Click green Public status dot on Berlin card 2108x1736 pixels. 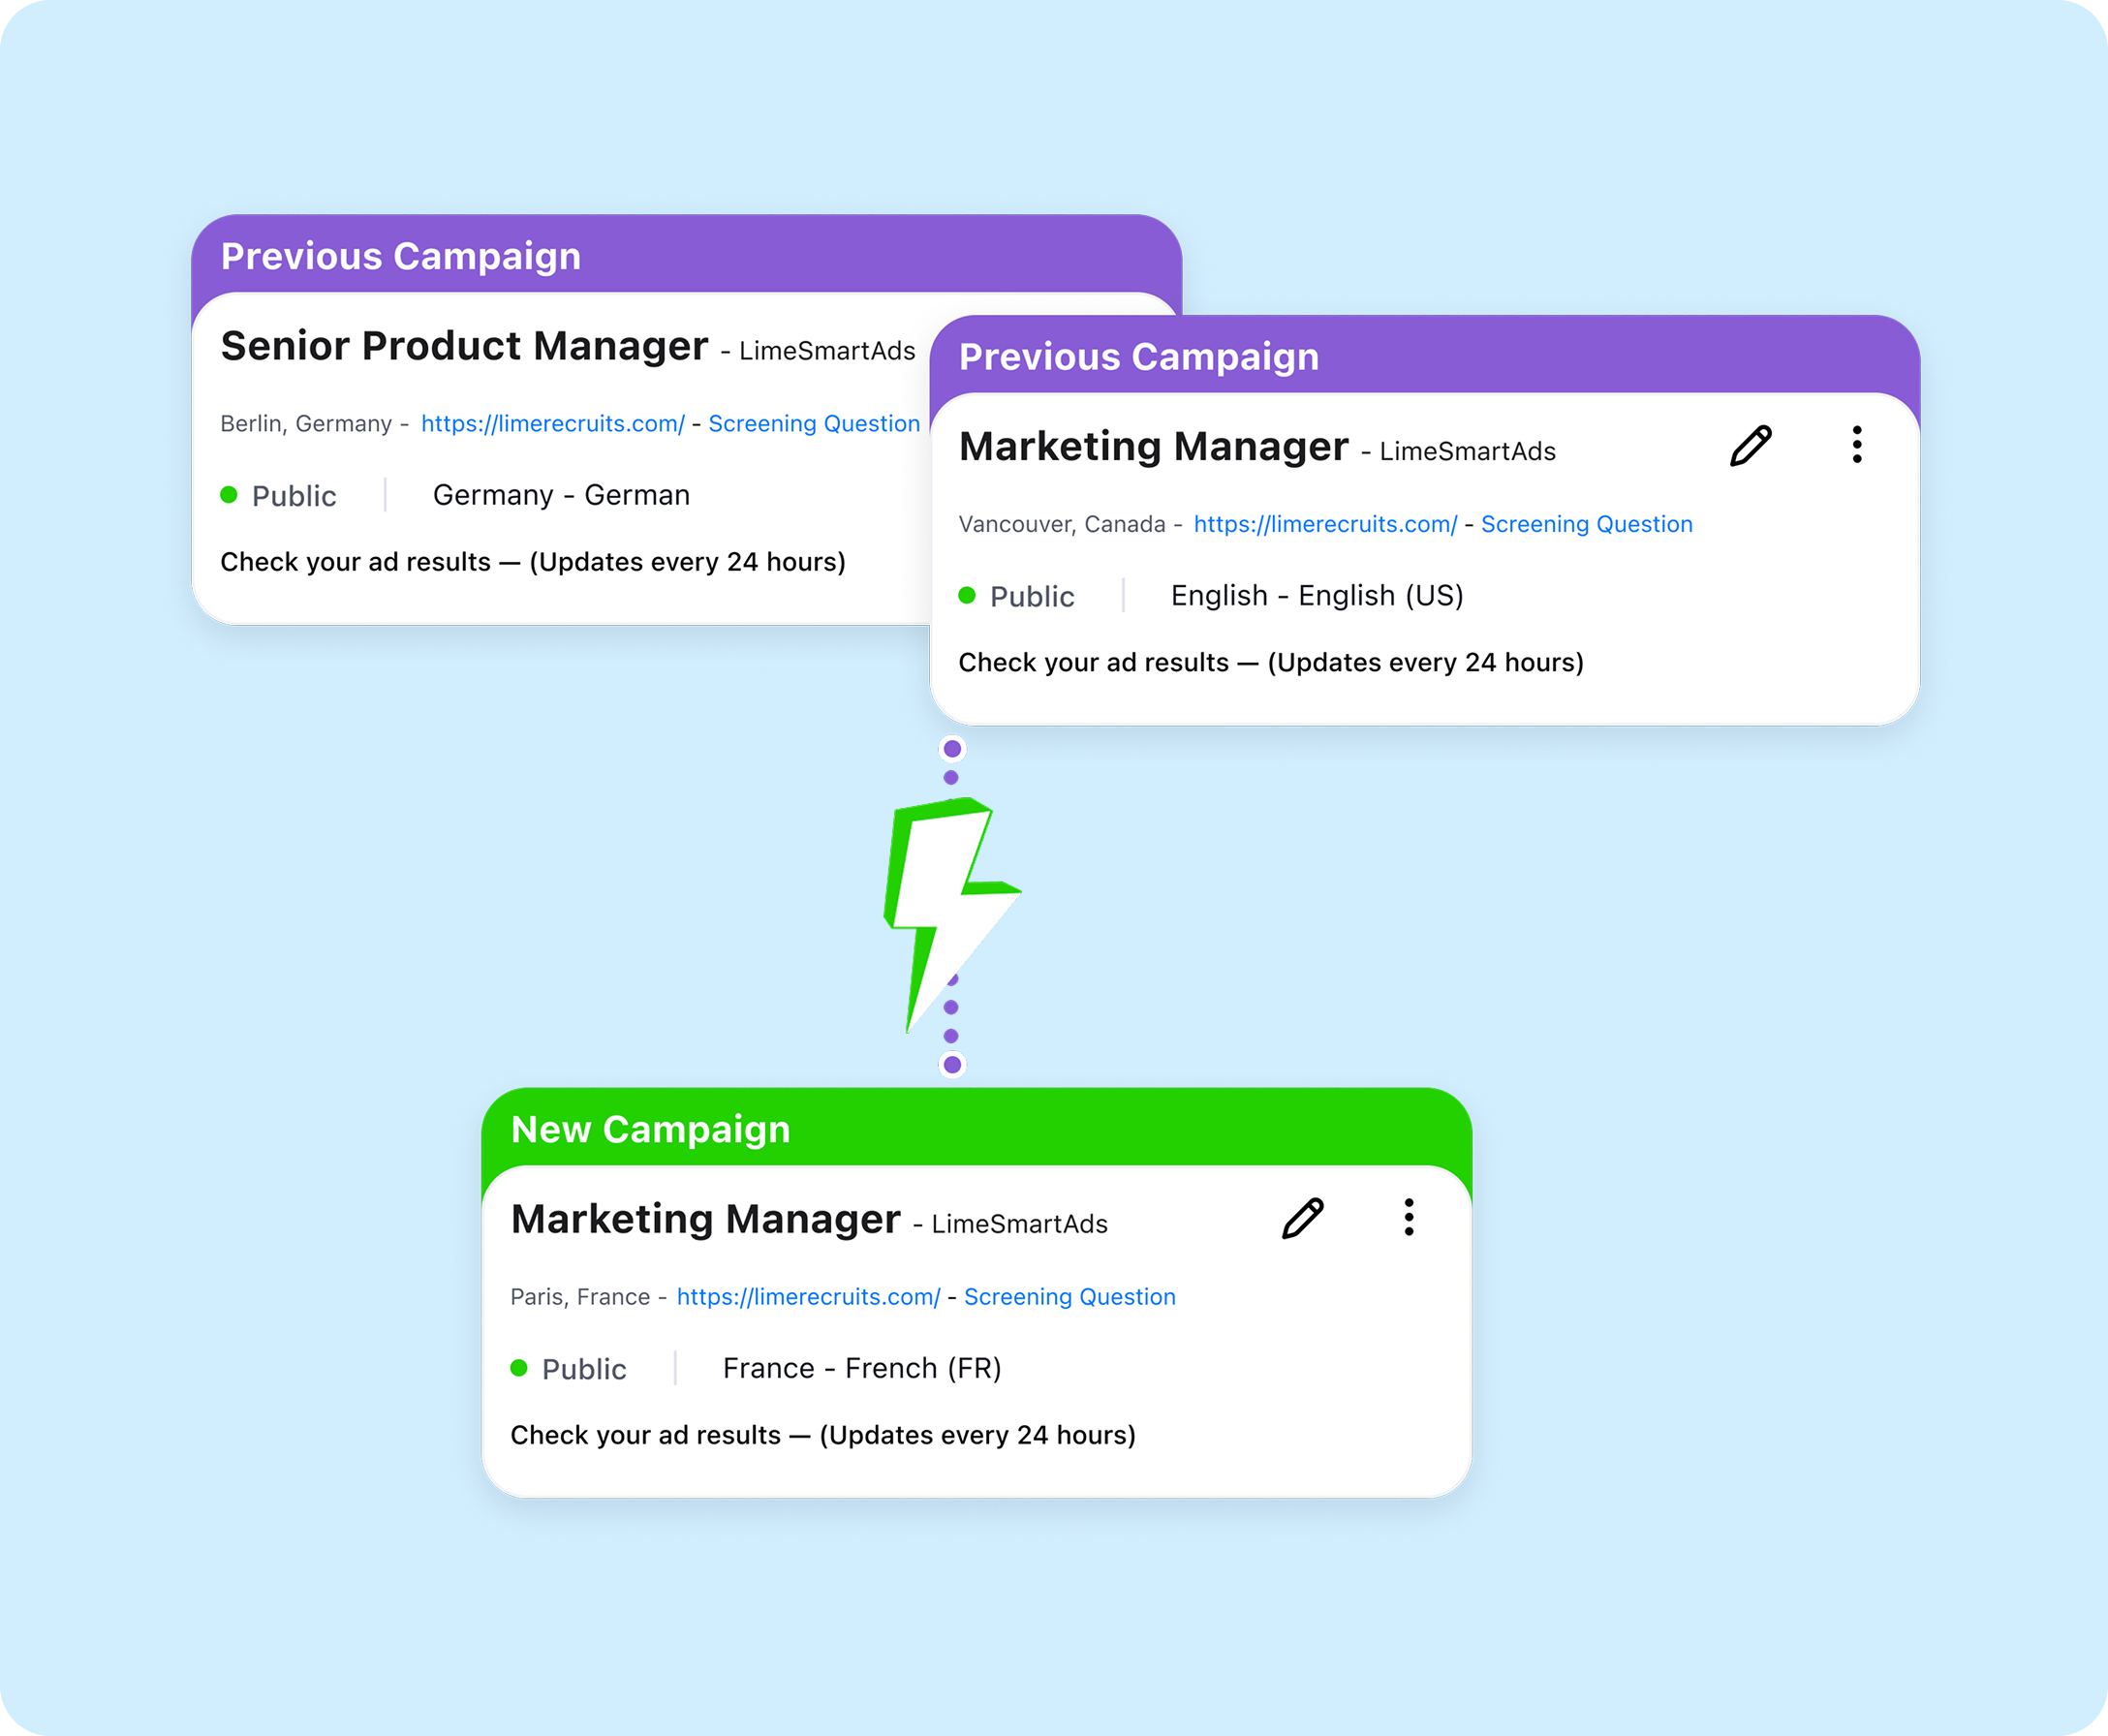(x=229, y=495)
